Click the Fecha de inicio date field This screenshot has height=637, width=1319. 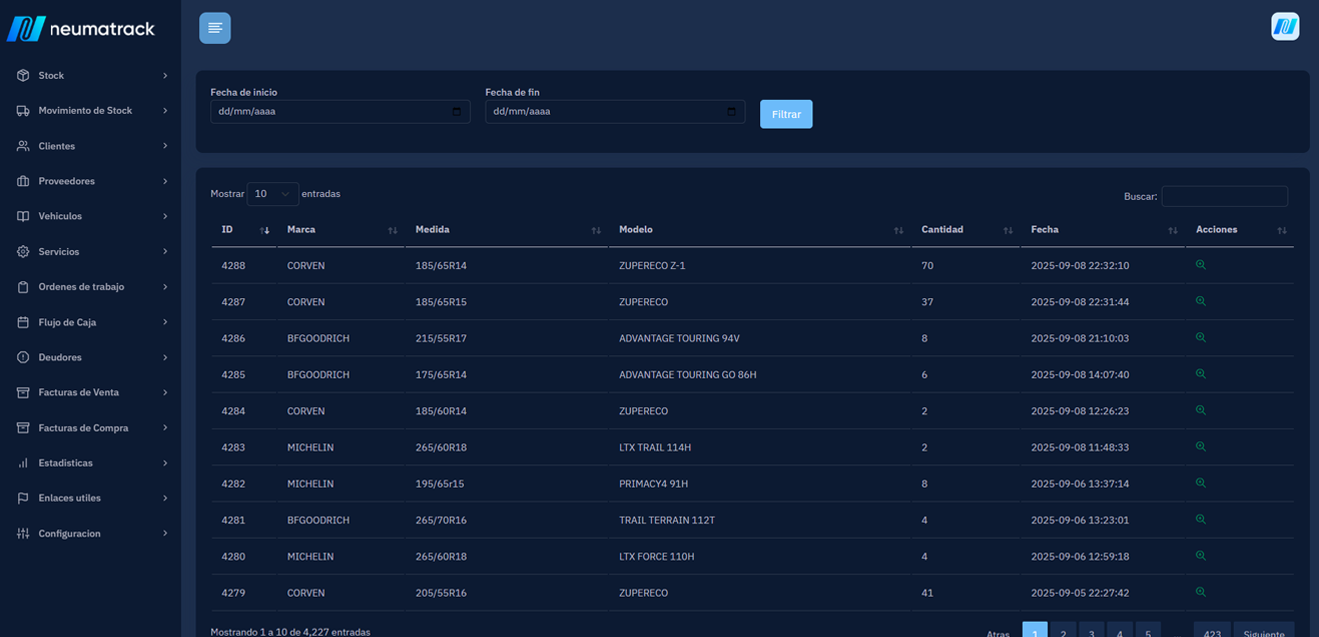(x=340, y=112)
